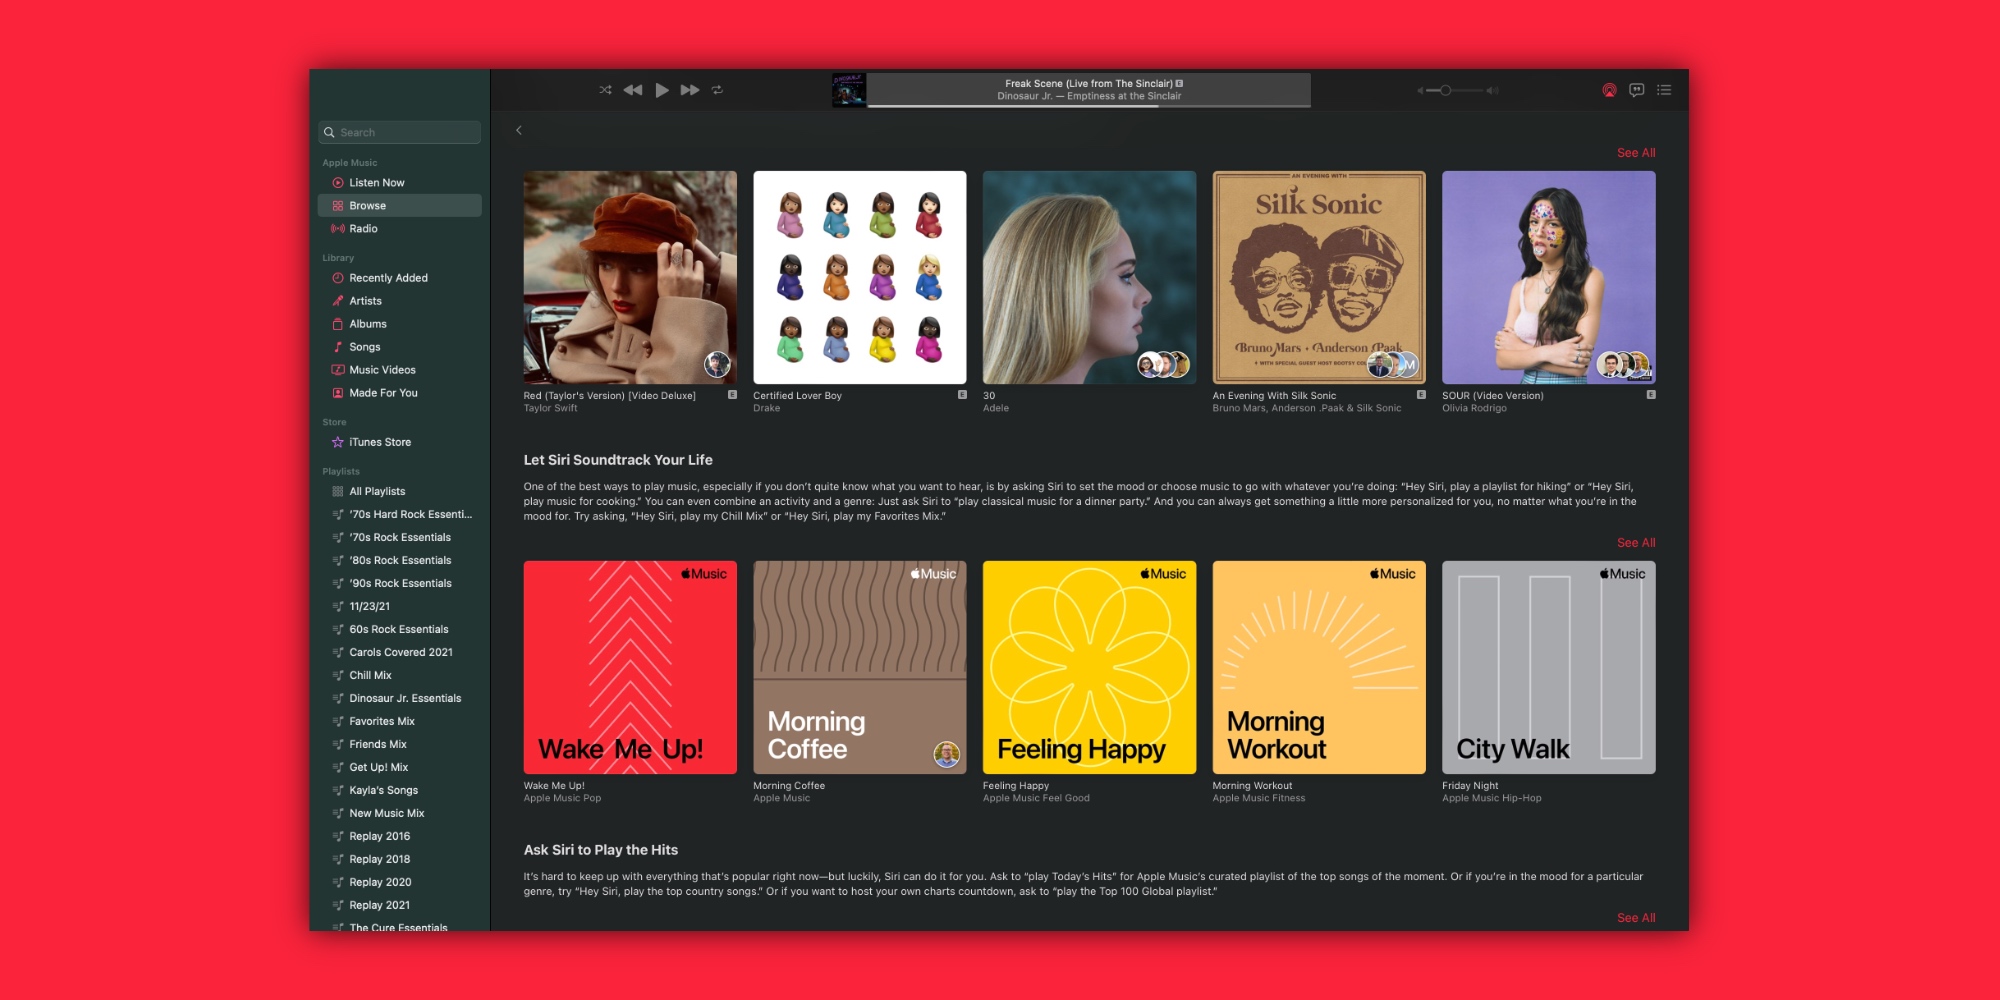The height and width of the screenshot is (1000, 2000).
Task: Skip to the next track
Action: 690,89
